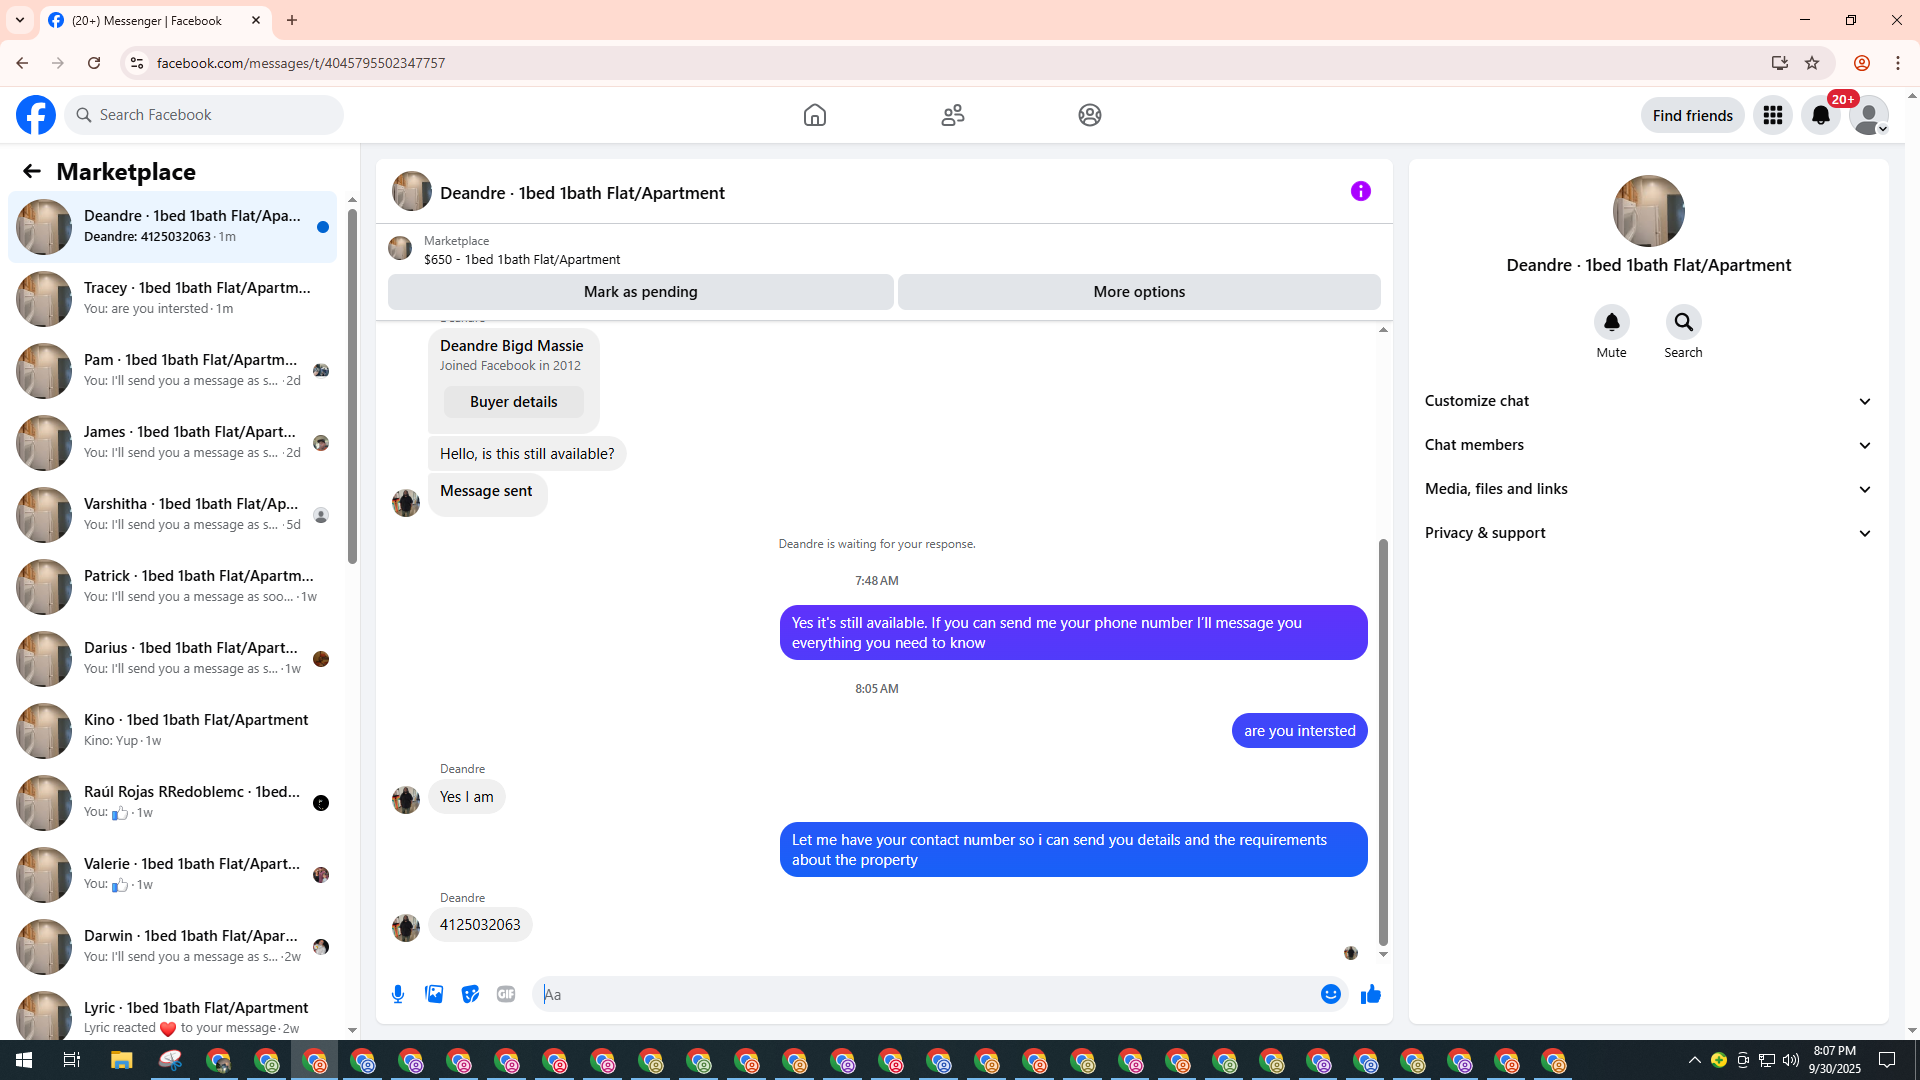Click the voice clip microphone icon
Image resolution: width=1920 pixels, height=1080 pixels.
pyautogui.click(x=398, y=994)
